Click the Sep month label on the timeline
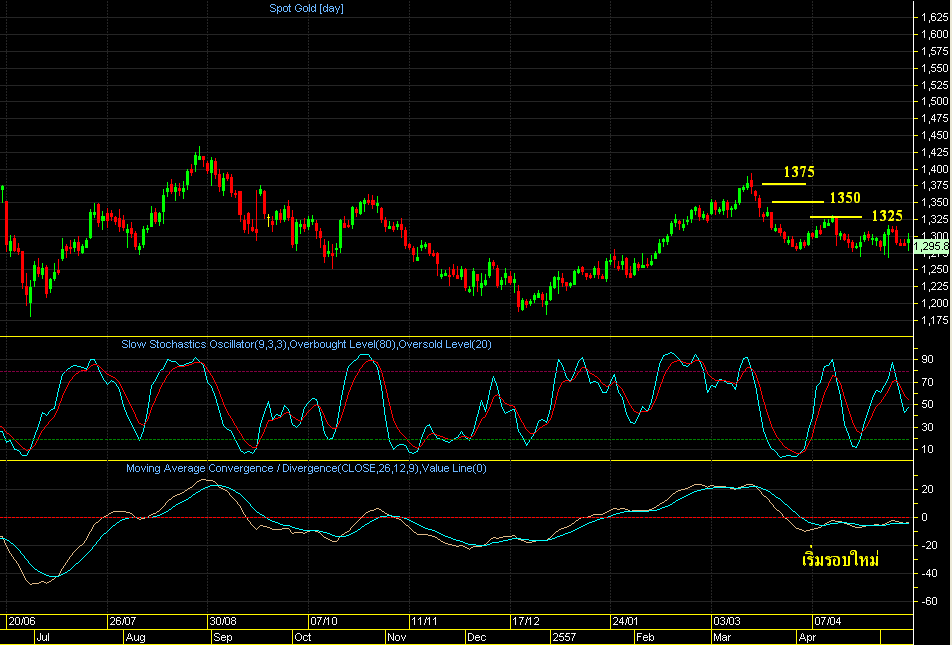The height and width of the screenshot is (645, 952). (x=223, y=636)
